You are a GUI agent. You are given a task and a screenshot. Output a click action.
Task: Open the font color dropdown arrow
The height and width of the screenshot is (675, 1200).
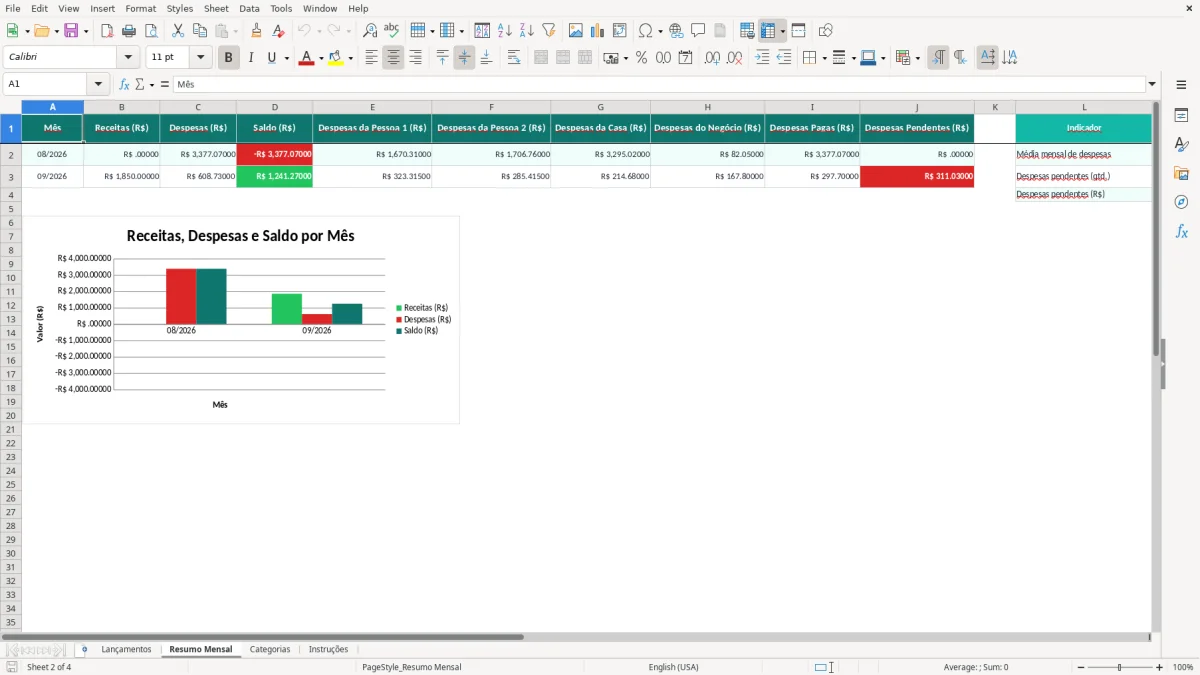click(x=320, y=58)
